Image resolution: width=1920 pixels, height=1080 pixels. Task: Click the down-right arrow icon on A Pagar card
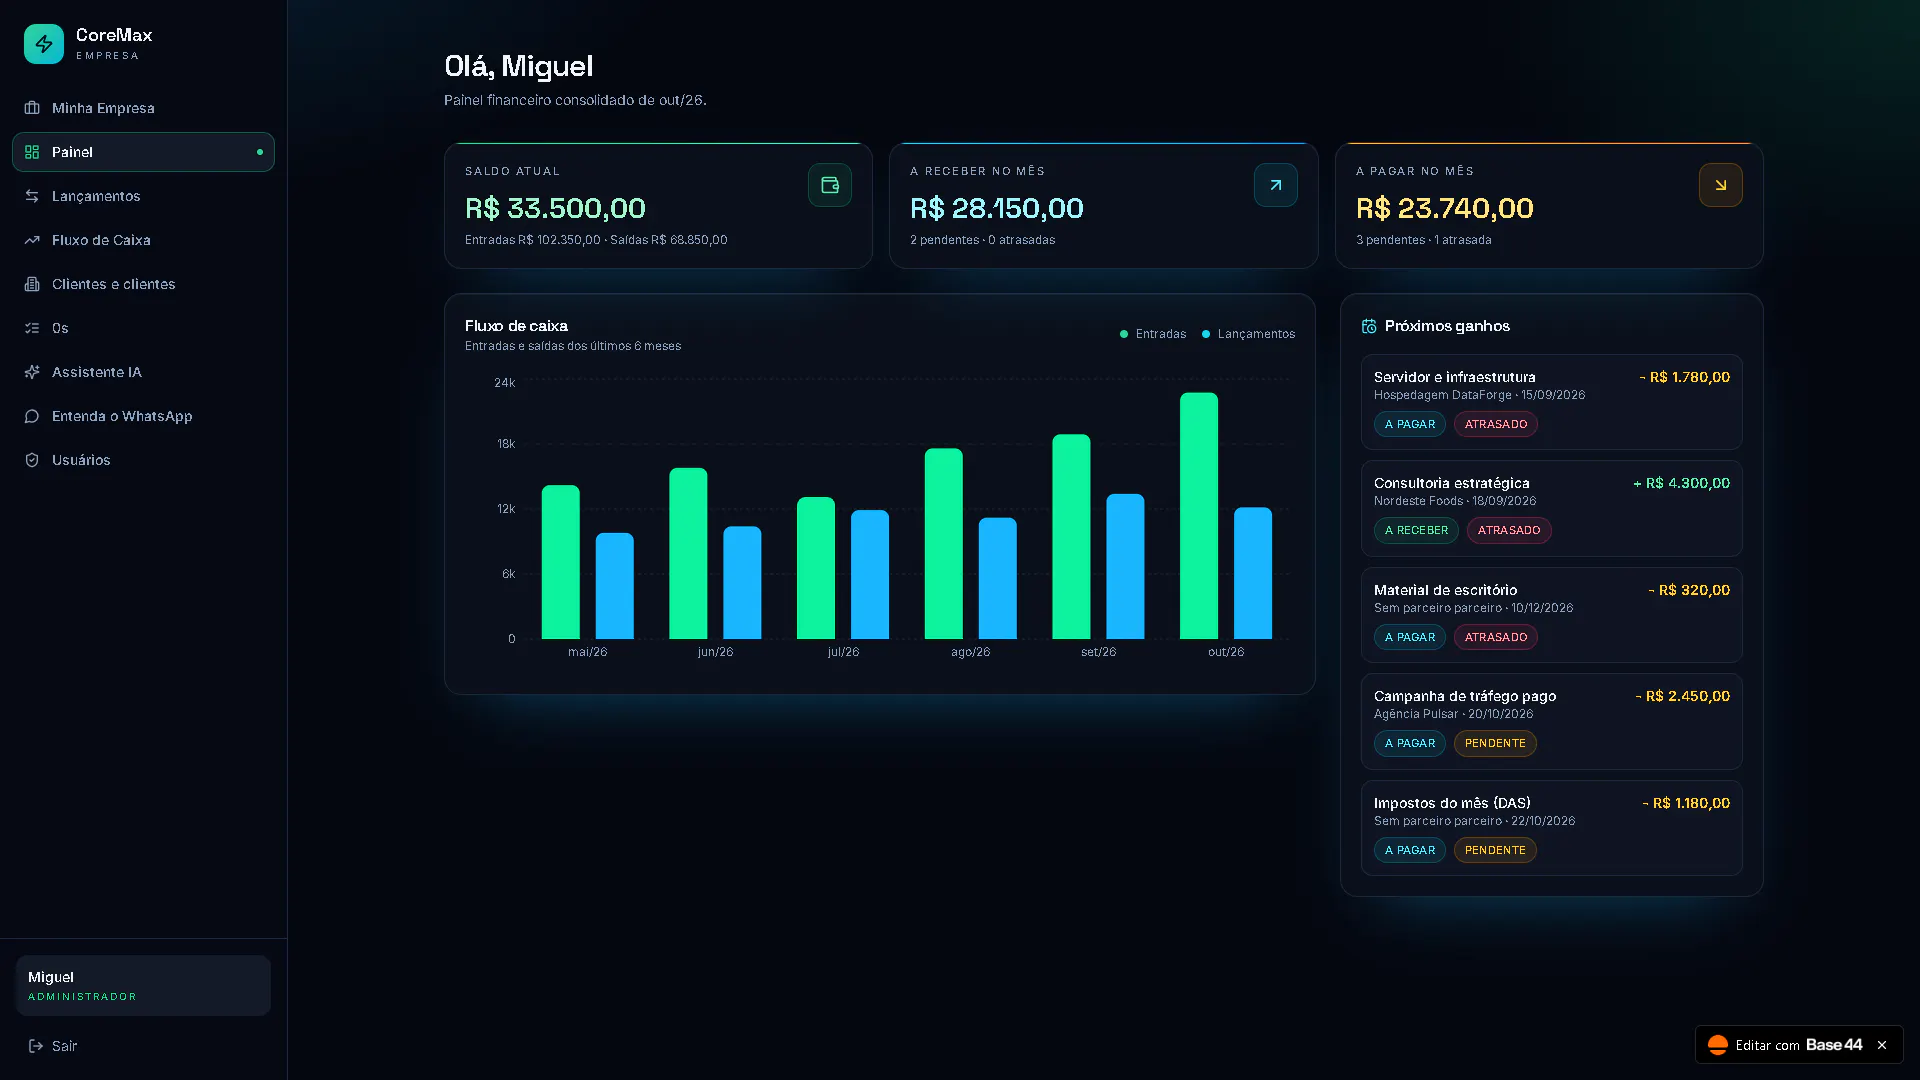click(1721, 185)
